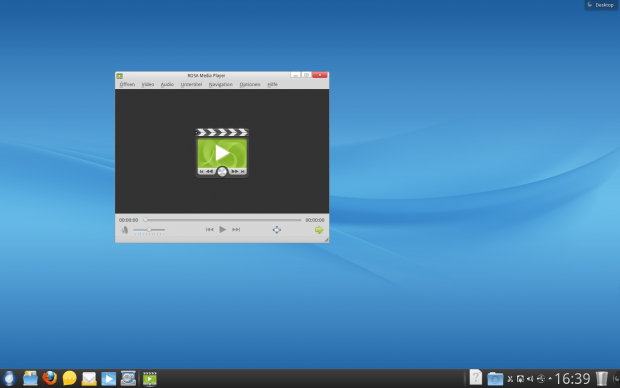Image resolution: width=620 pixels, height=388 pixels.
Task: Open the system volume tray icon
Action: pyautogui.click(x=530, y=379)
